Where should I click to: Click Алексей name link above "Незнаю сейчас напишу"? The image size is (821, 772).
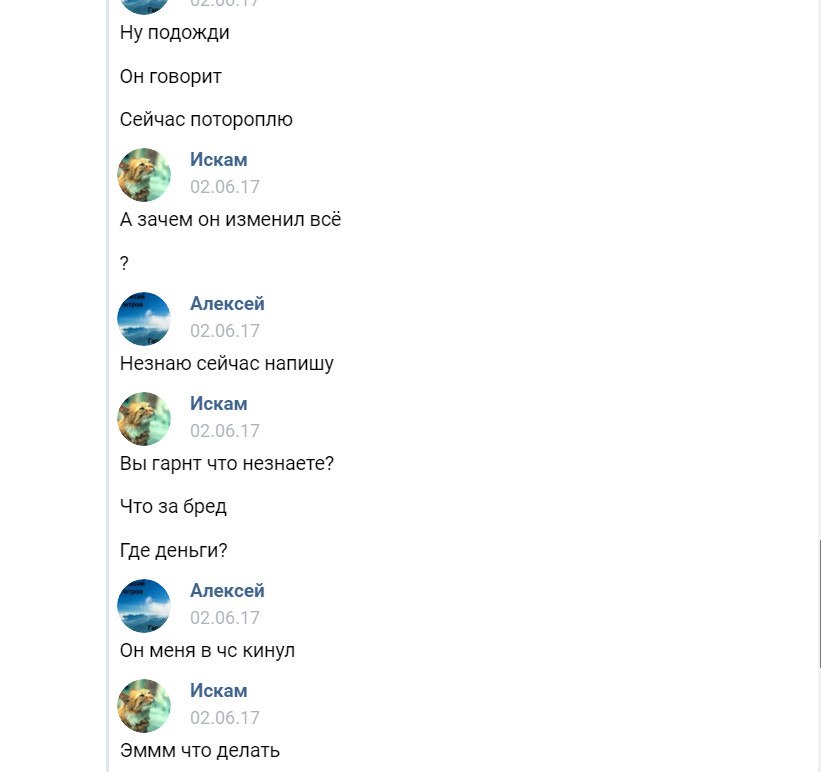[227, 304]
